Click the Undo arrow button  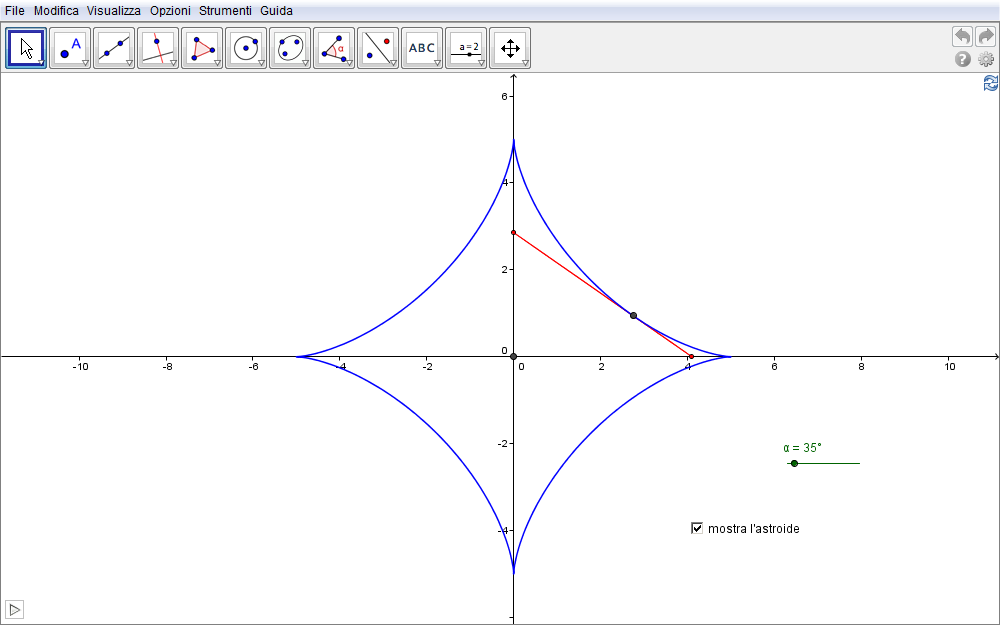[x=962, y=37]
